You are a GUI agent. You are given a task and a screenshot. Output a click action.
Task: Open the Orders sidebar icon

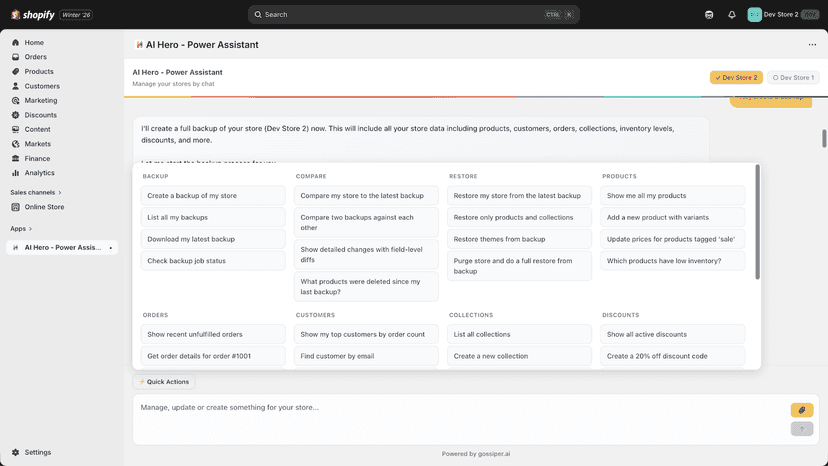coord(15,57)
